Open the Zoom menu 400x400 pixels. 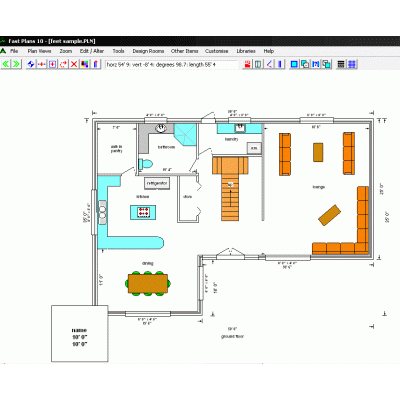coord(66,51)
